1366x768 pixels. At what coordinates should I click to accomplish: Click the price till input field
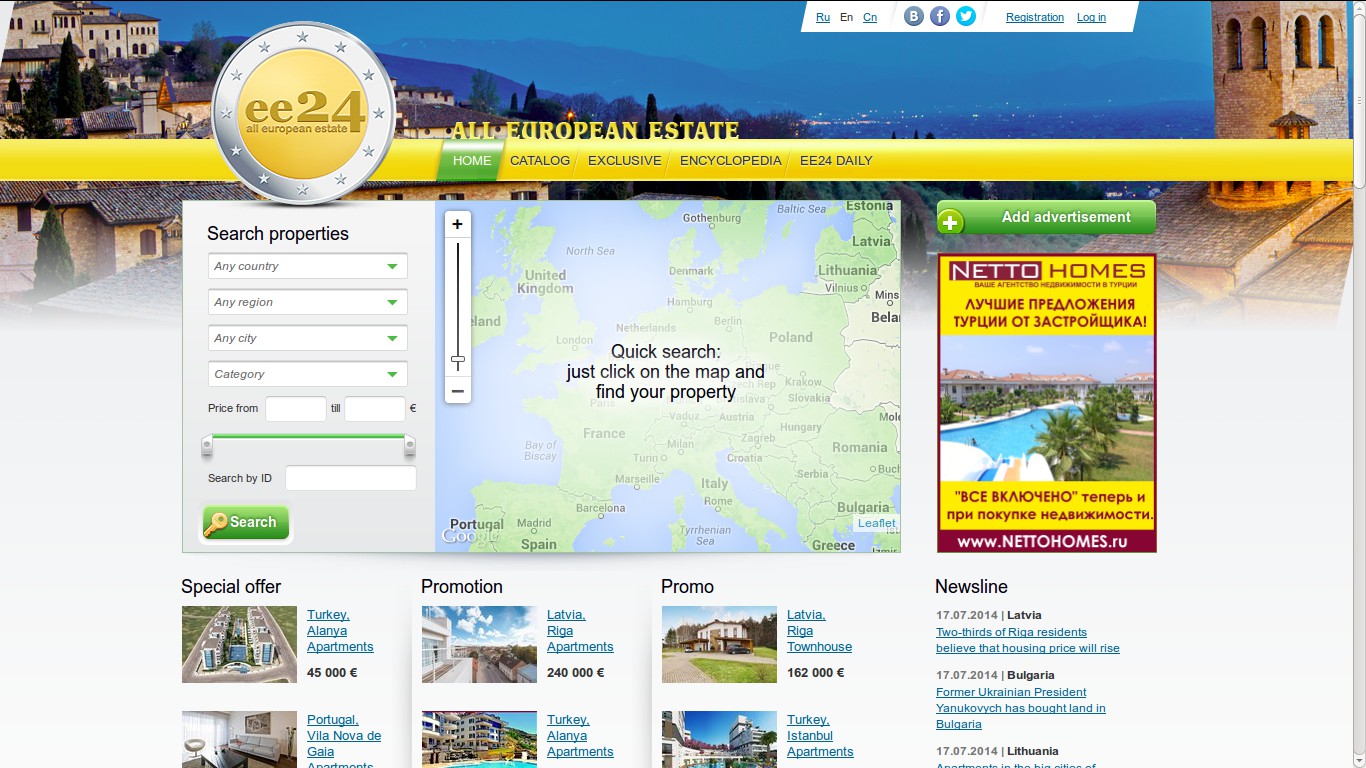[375, 409]
